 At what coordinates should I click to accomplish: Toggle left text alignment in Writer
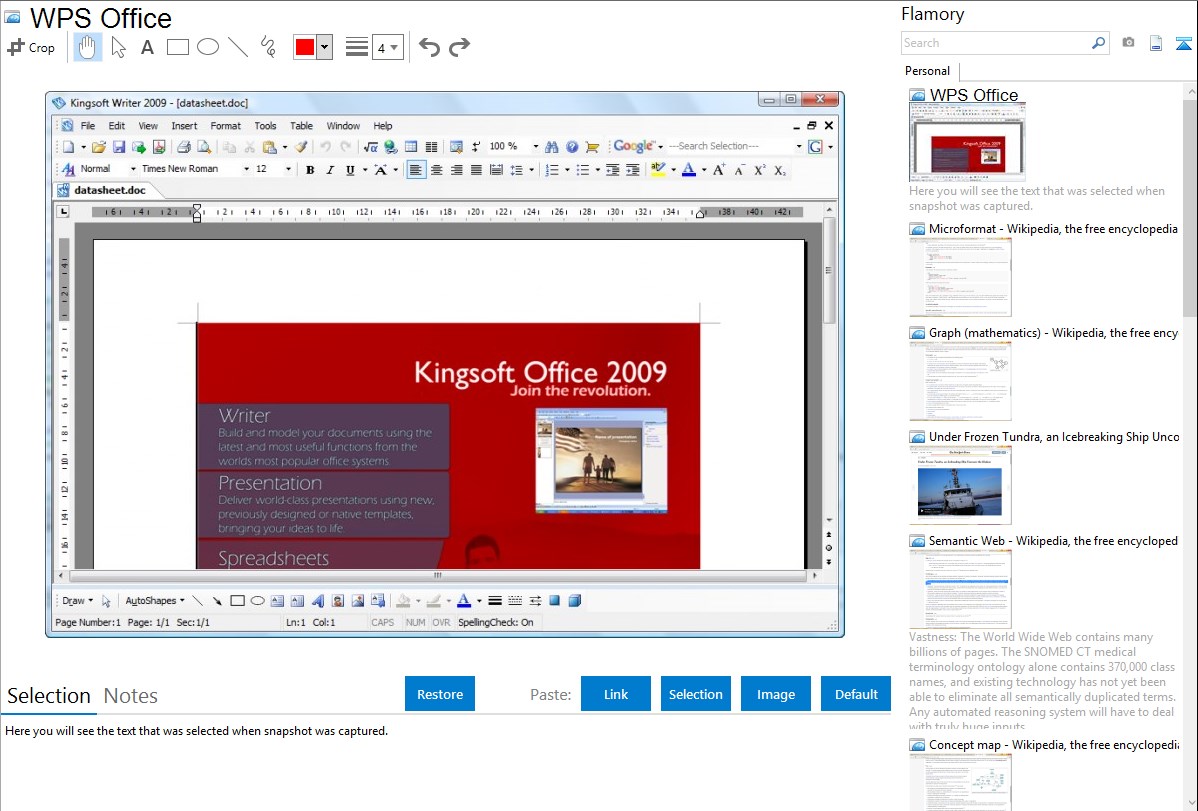tap(416, 170)
